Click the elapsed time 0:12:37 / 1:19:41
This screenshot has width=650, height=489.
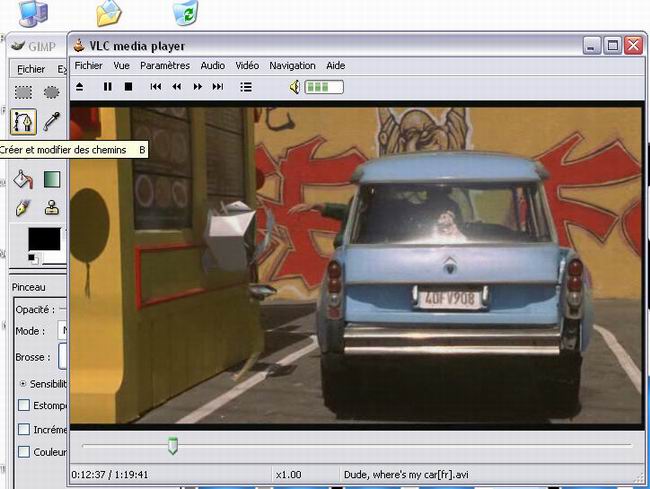pos(109,475)
